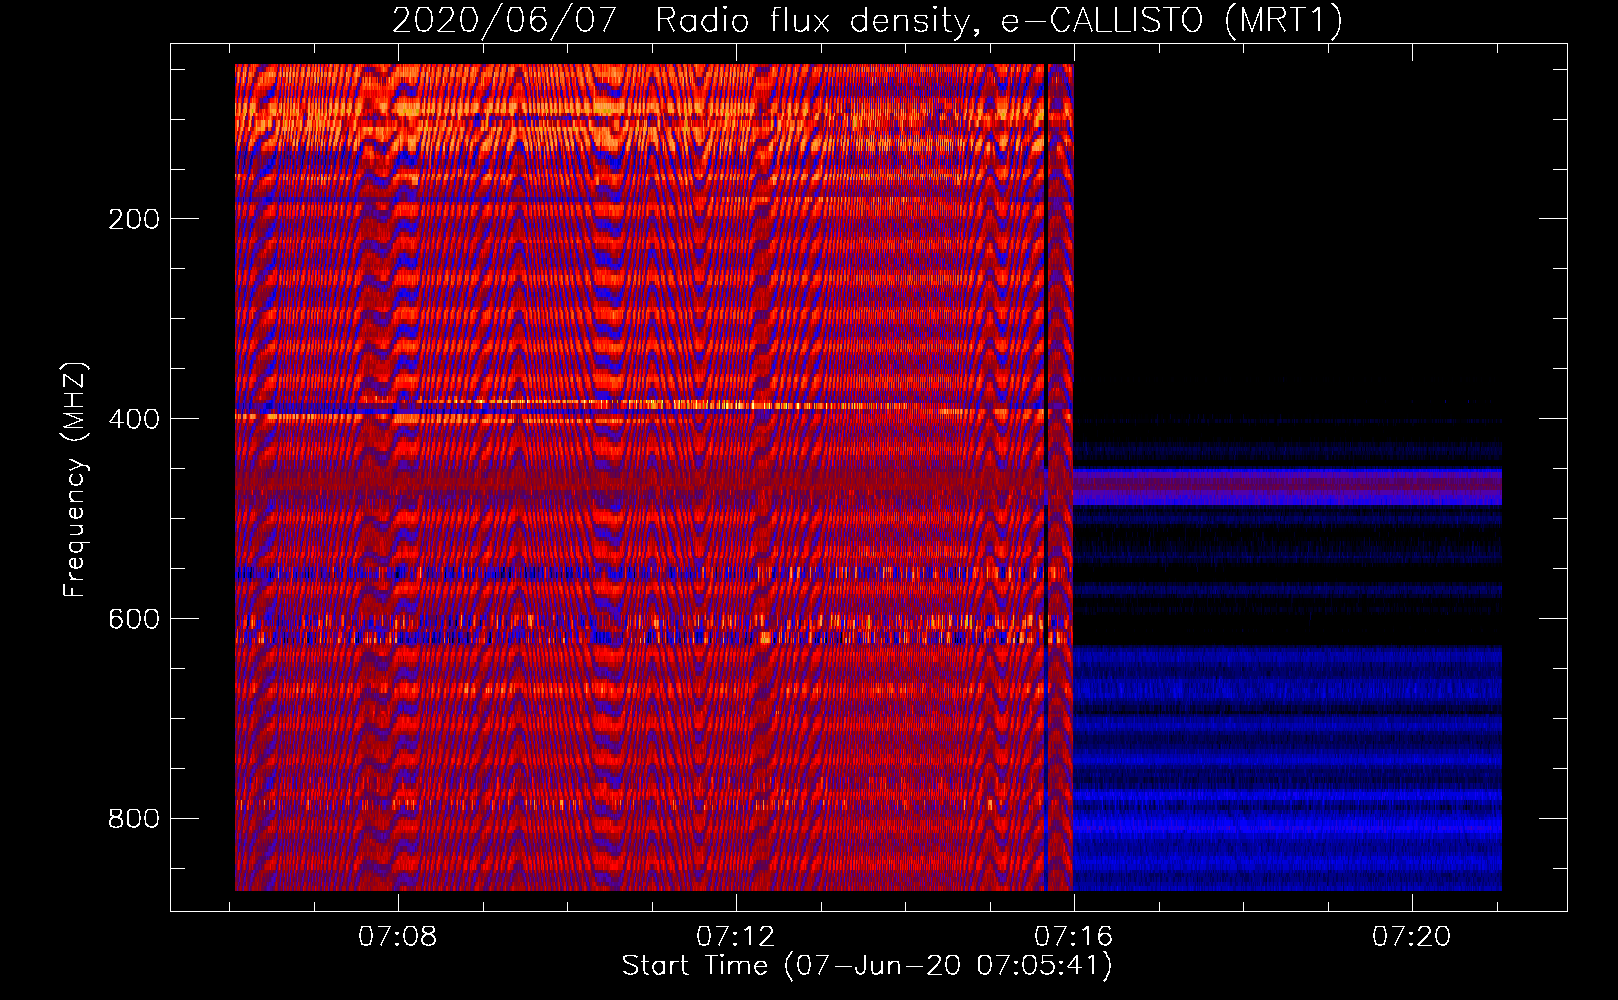Select the '400' frequency axis label
This screenshot has width=1618, height=1000.
click(x=134, y=419)
